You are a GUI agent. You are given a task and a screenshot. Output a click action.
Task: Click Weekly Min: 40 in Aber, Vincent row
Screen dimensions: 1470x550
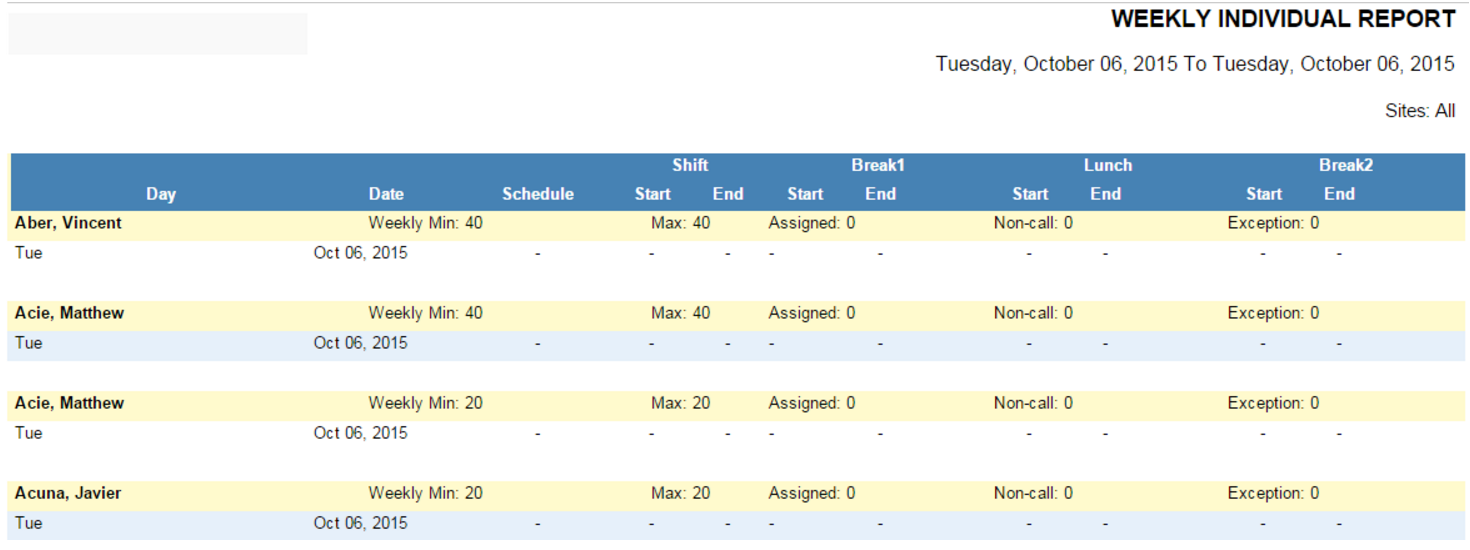pyautogui.click(x=425, y=223)
